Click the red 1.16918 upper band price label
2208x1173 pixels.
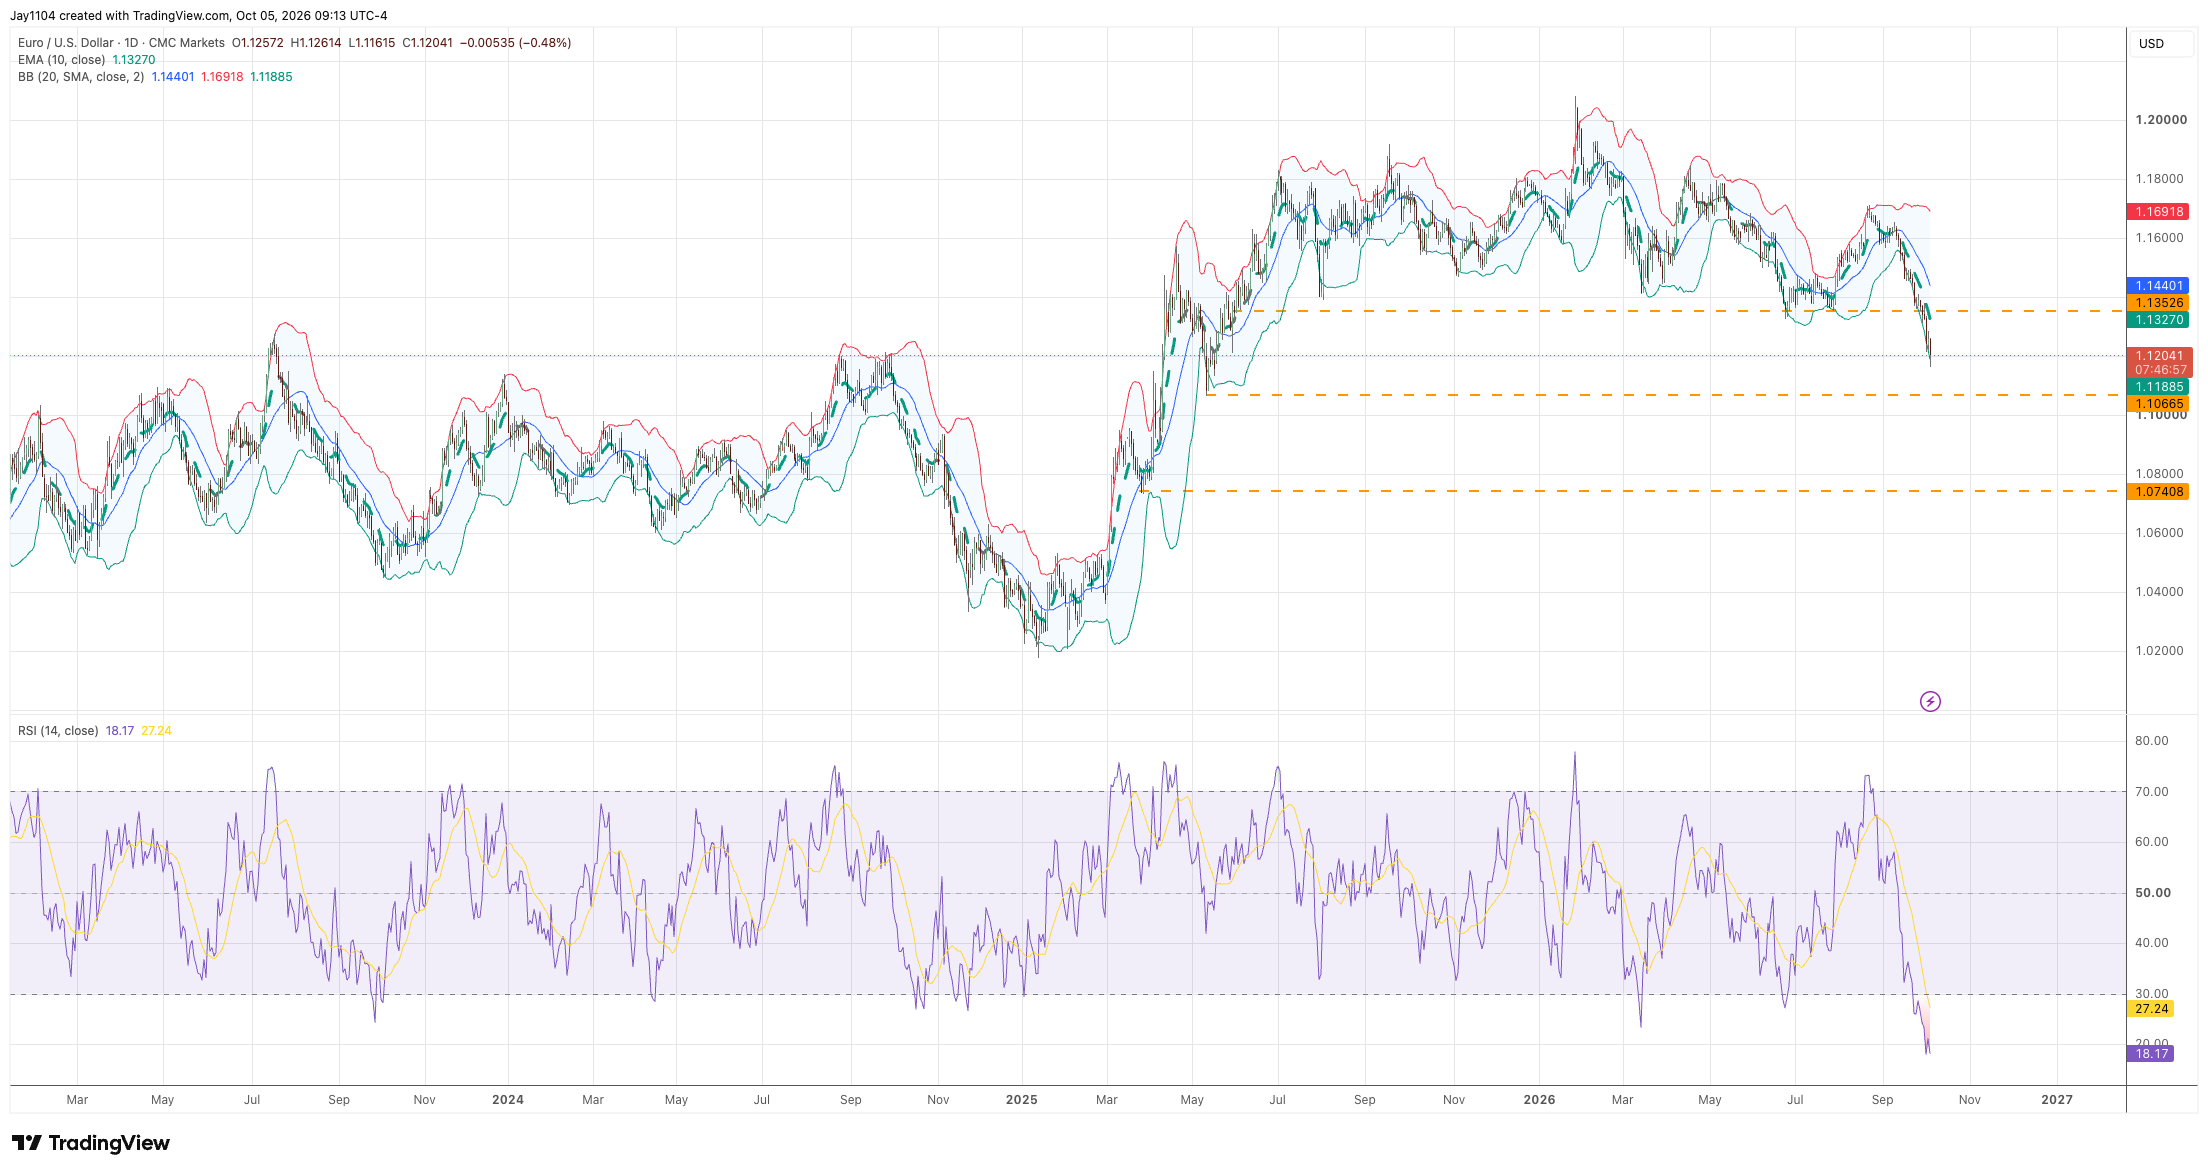point(2159,212)
